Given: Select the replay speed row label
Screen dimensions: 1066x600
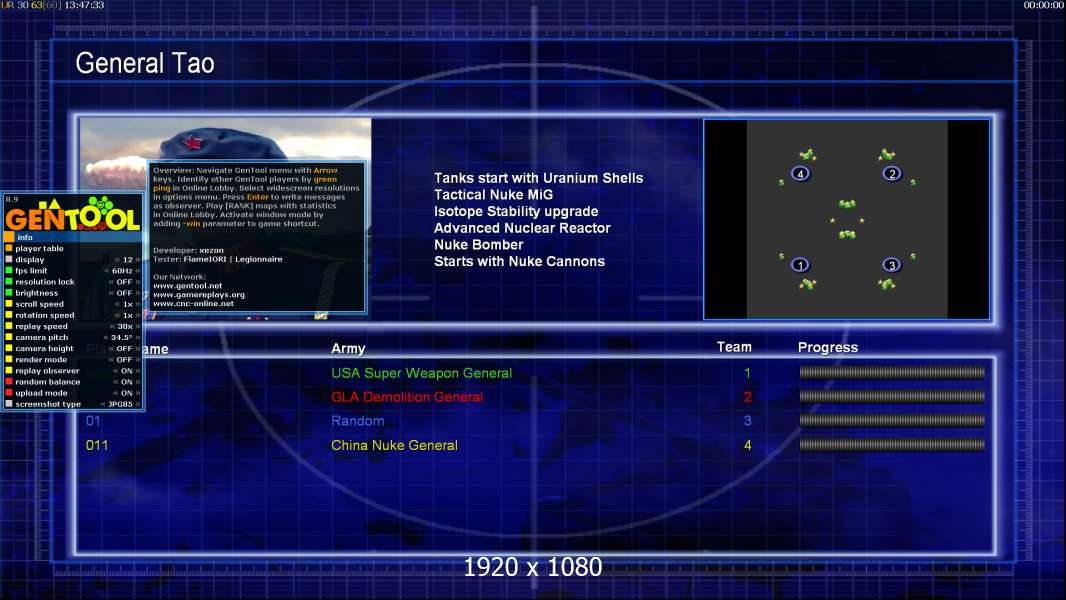Looking at the screenshot, I should [x=41, y=326].
